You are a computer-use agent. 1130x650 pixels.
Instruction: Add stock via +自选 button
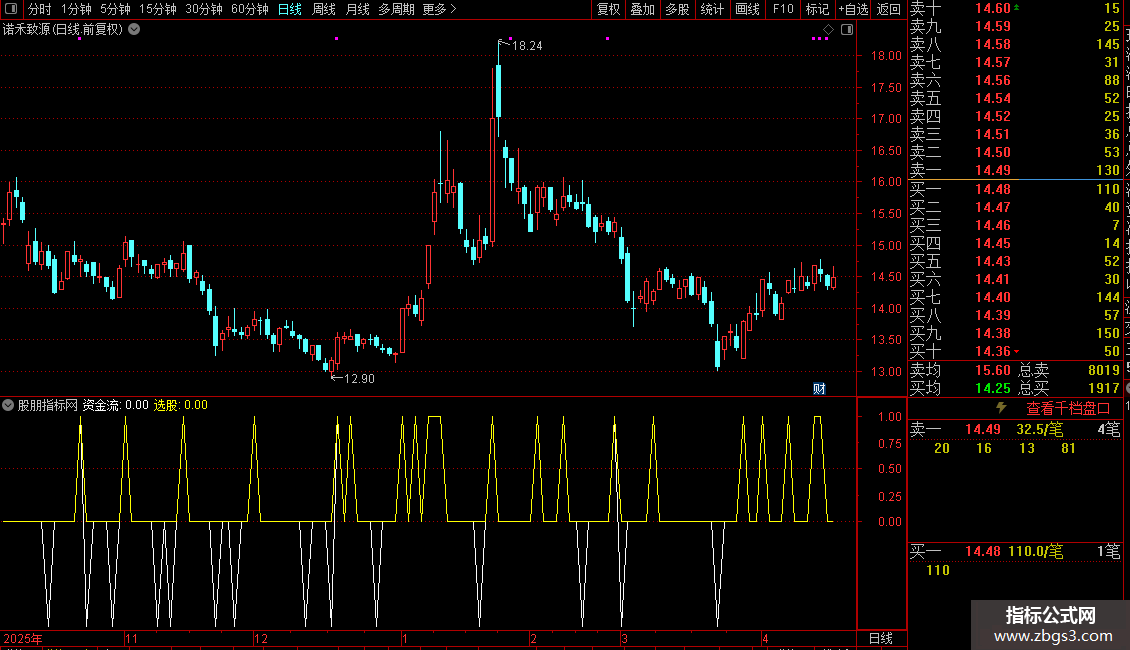[x=853, y=9]
